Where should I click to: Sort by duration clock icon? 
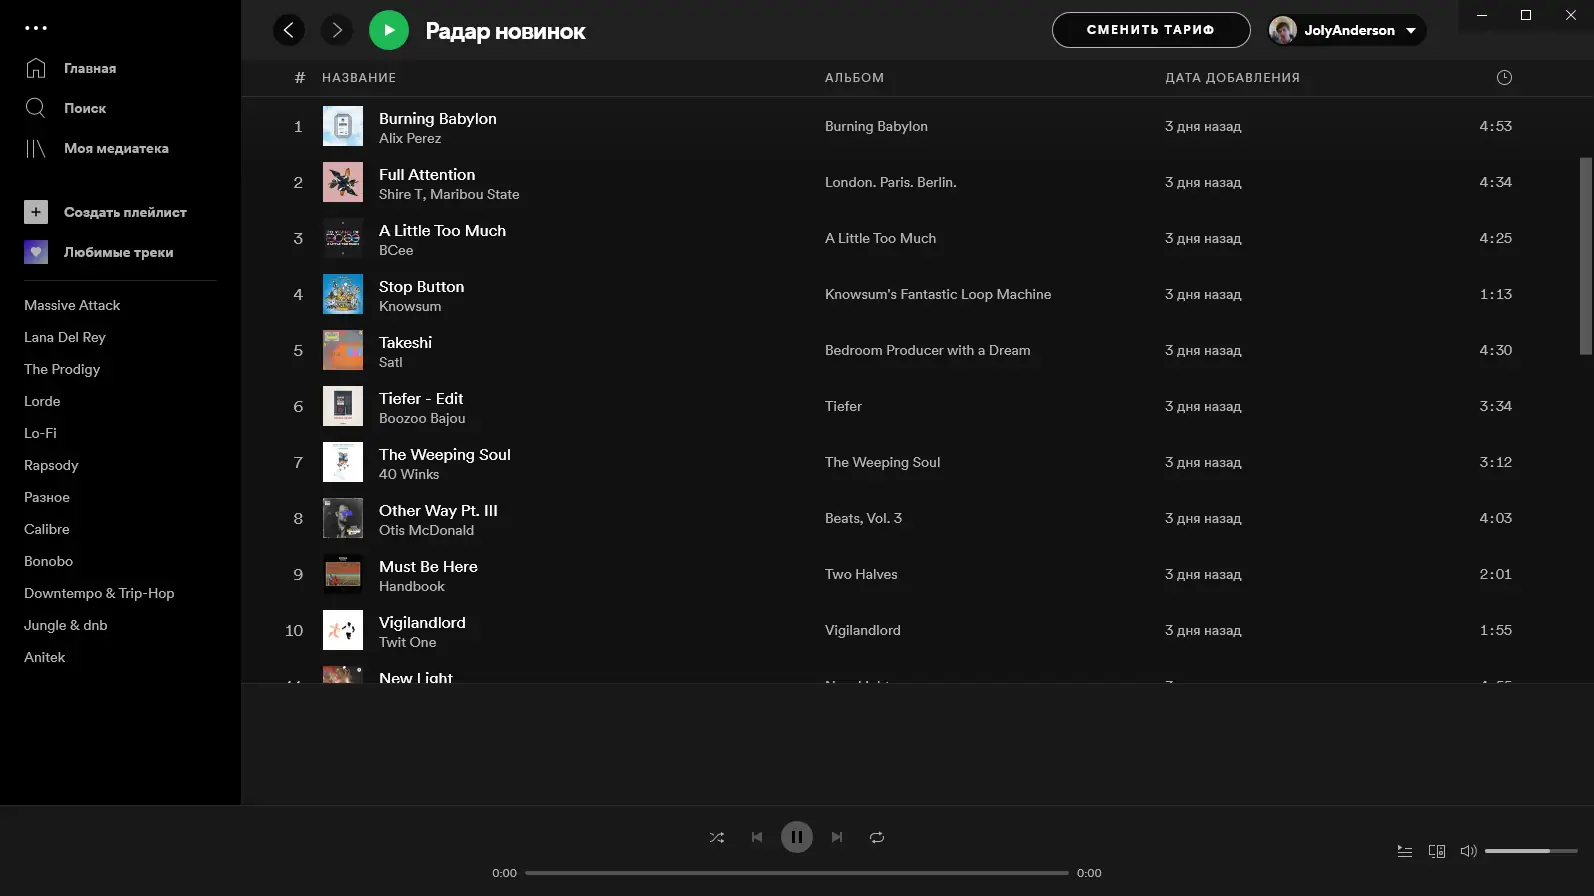[1504, 78]
